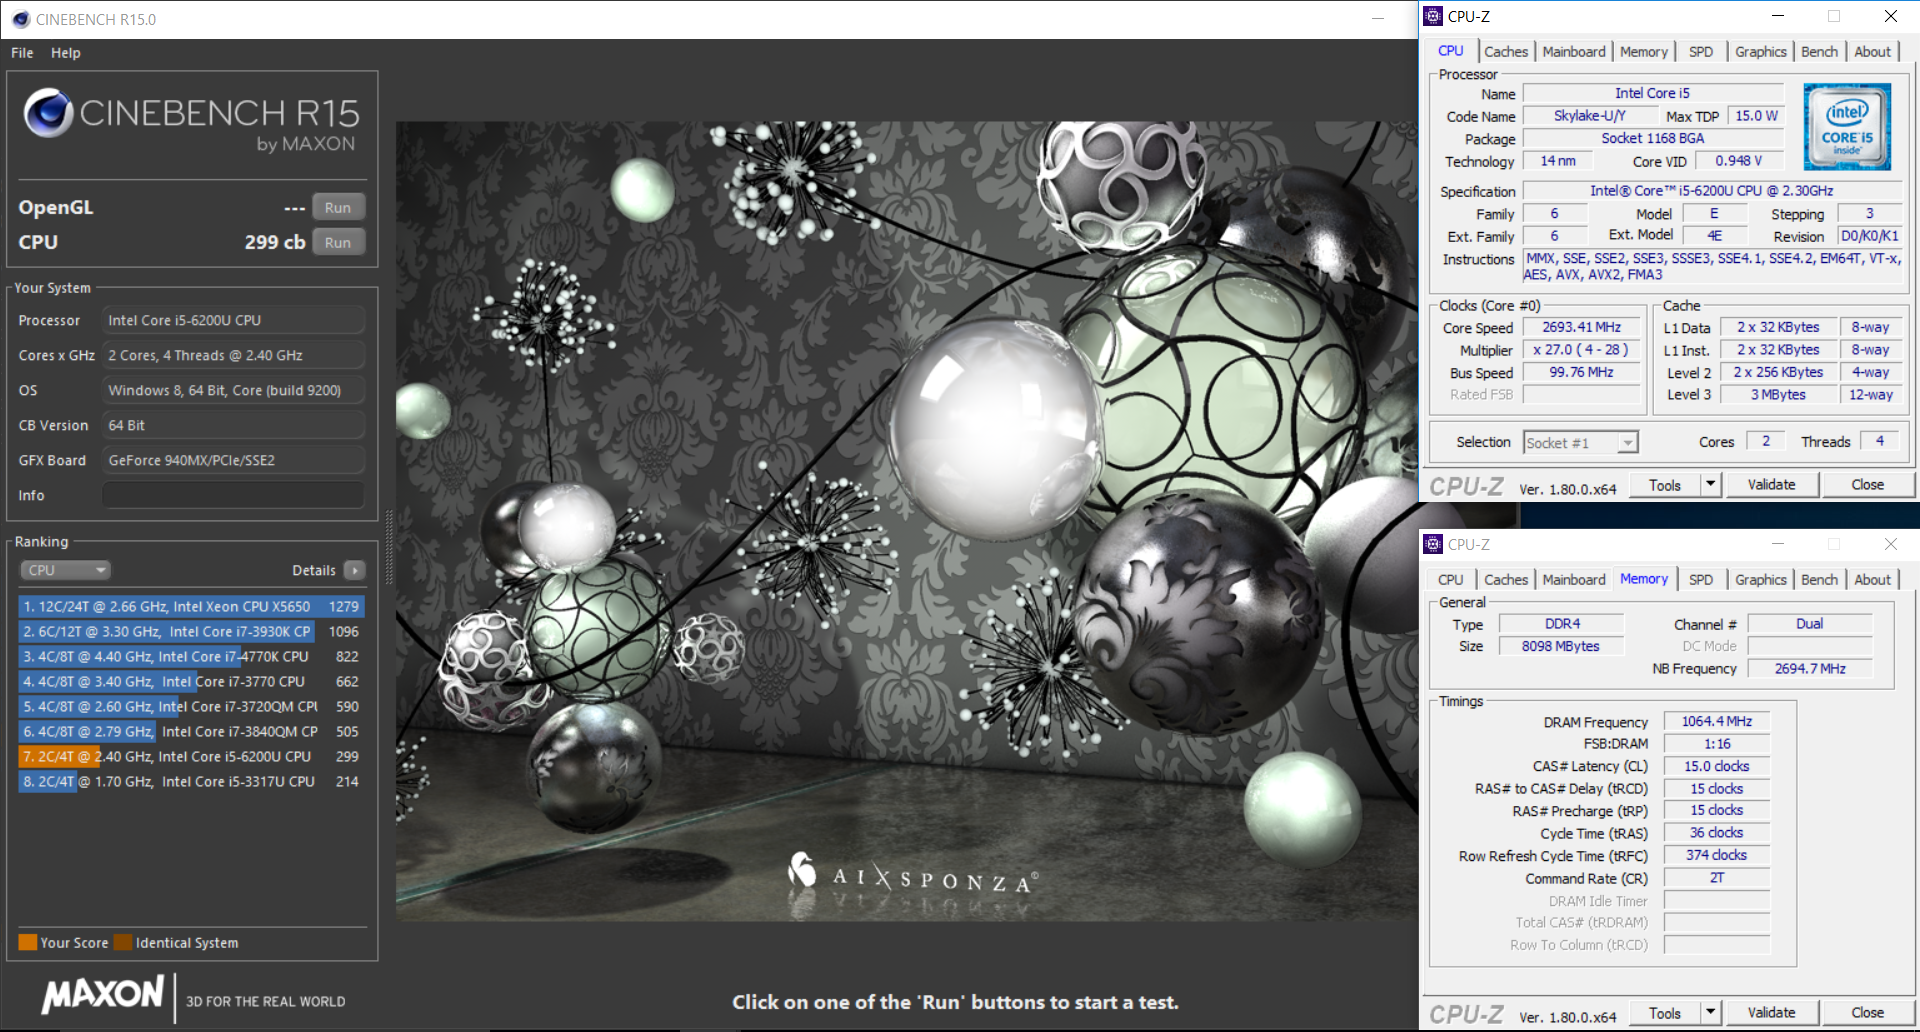The height and width of the screenshot is (1032, 1920).
Task: Click the GFX Board field GeForce 940MX
Action: coord(233,460)
